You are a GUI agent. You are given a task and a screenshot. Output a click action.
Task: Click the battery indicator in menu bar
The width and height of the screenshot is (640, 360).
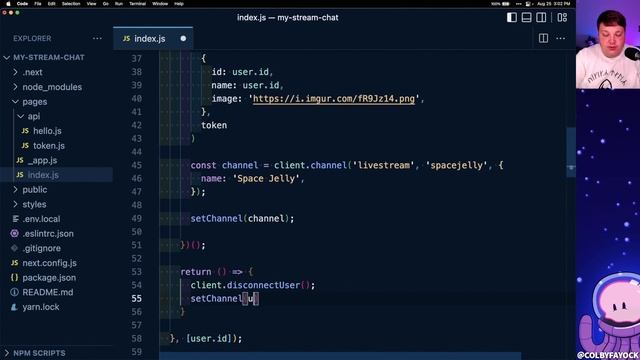(x=501, y=4)
